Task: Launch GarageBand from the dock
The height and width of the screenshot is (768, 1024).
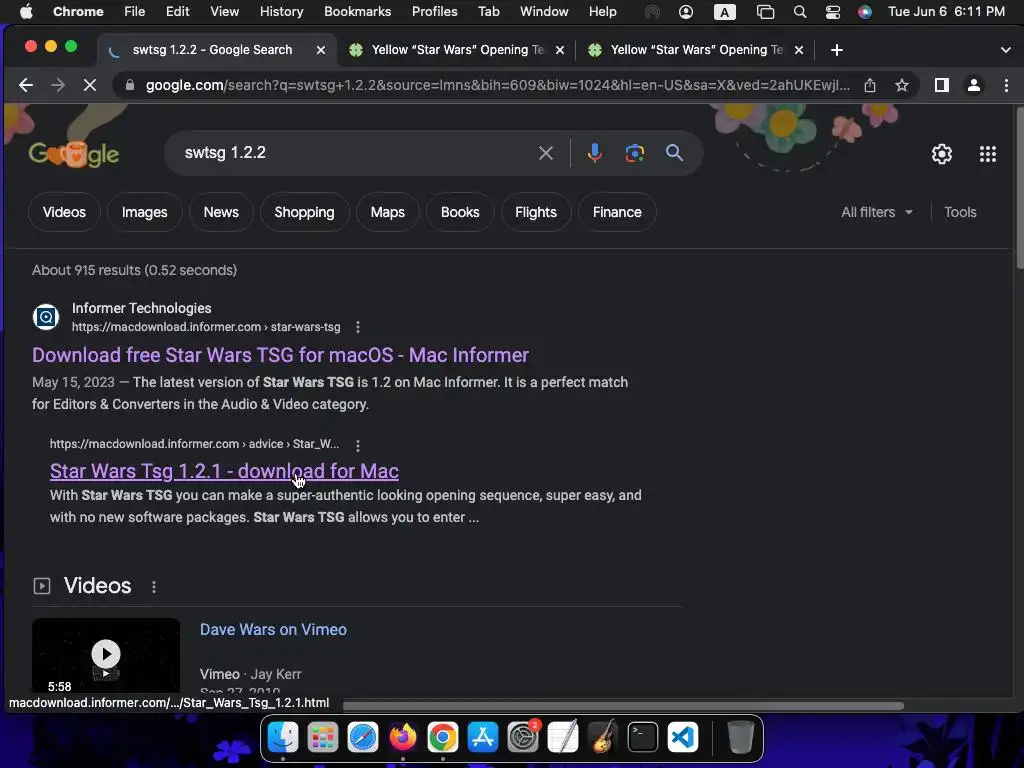Action: (x=603, y=738)
